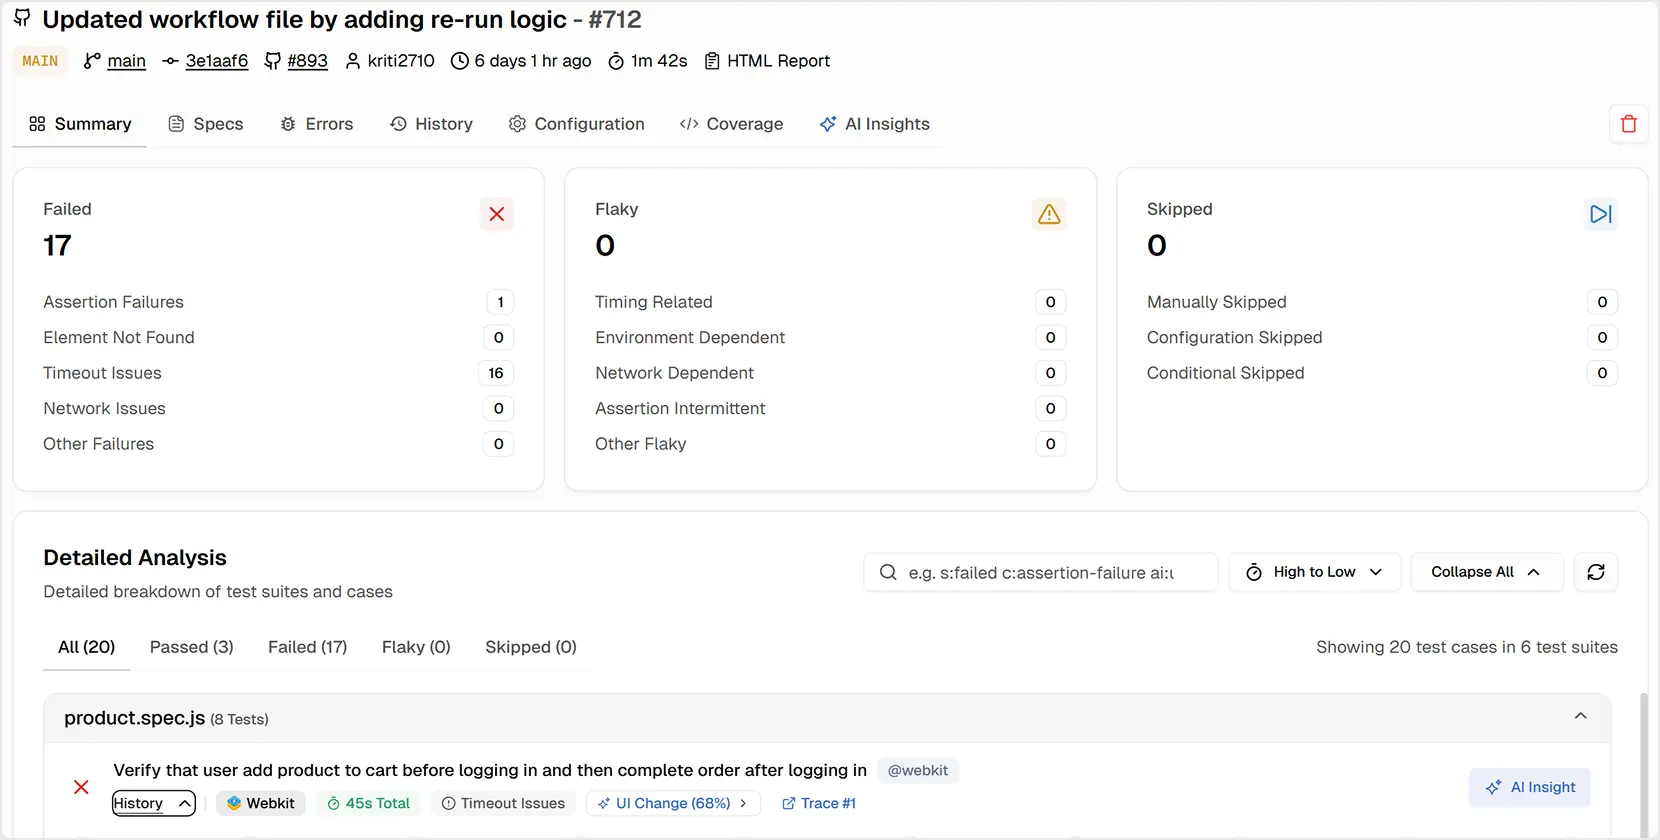Click the Conditional Skipped row
Image resolution: width=1660 pixels, height=840 pixels.
[1382, 373]
